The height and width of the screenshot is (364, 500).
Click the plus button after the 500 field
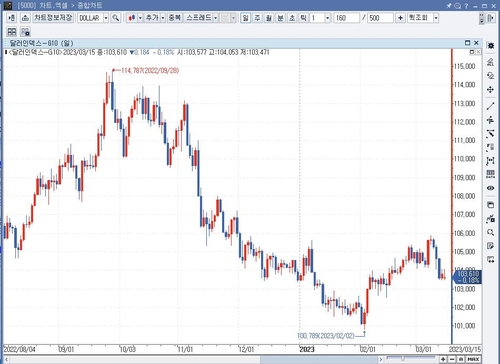tap(400, 18)
